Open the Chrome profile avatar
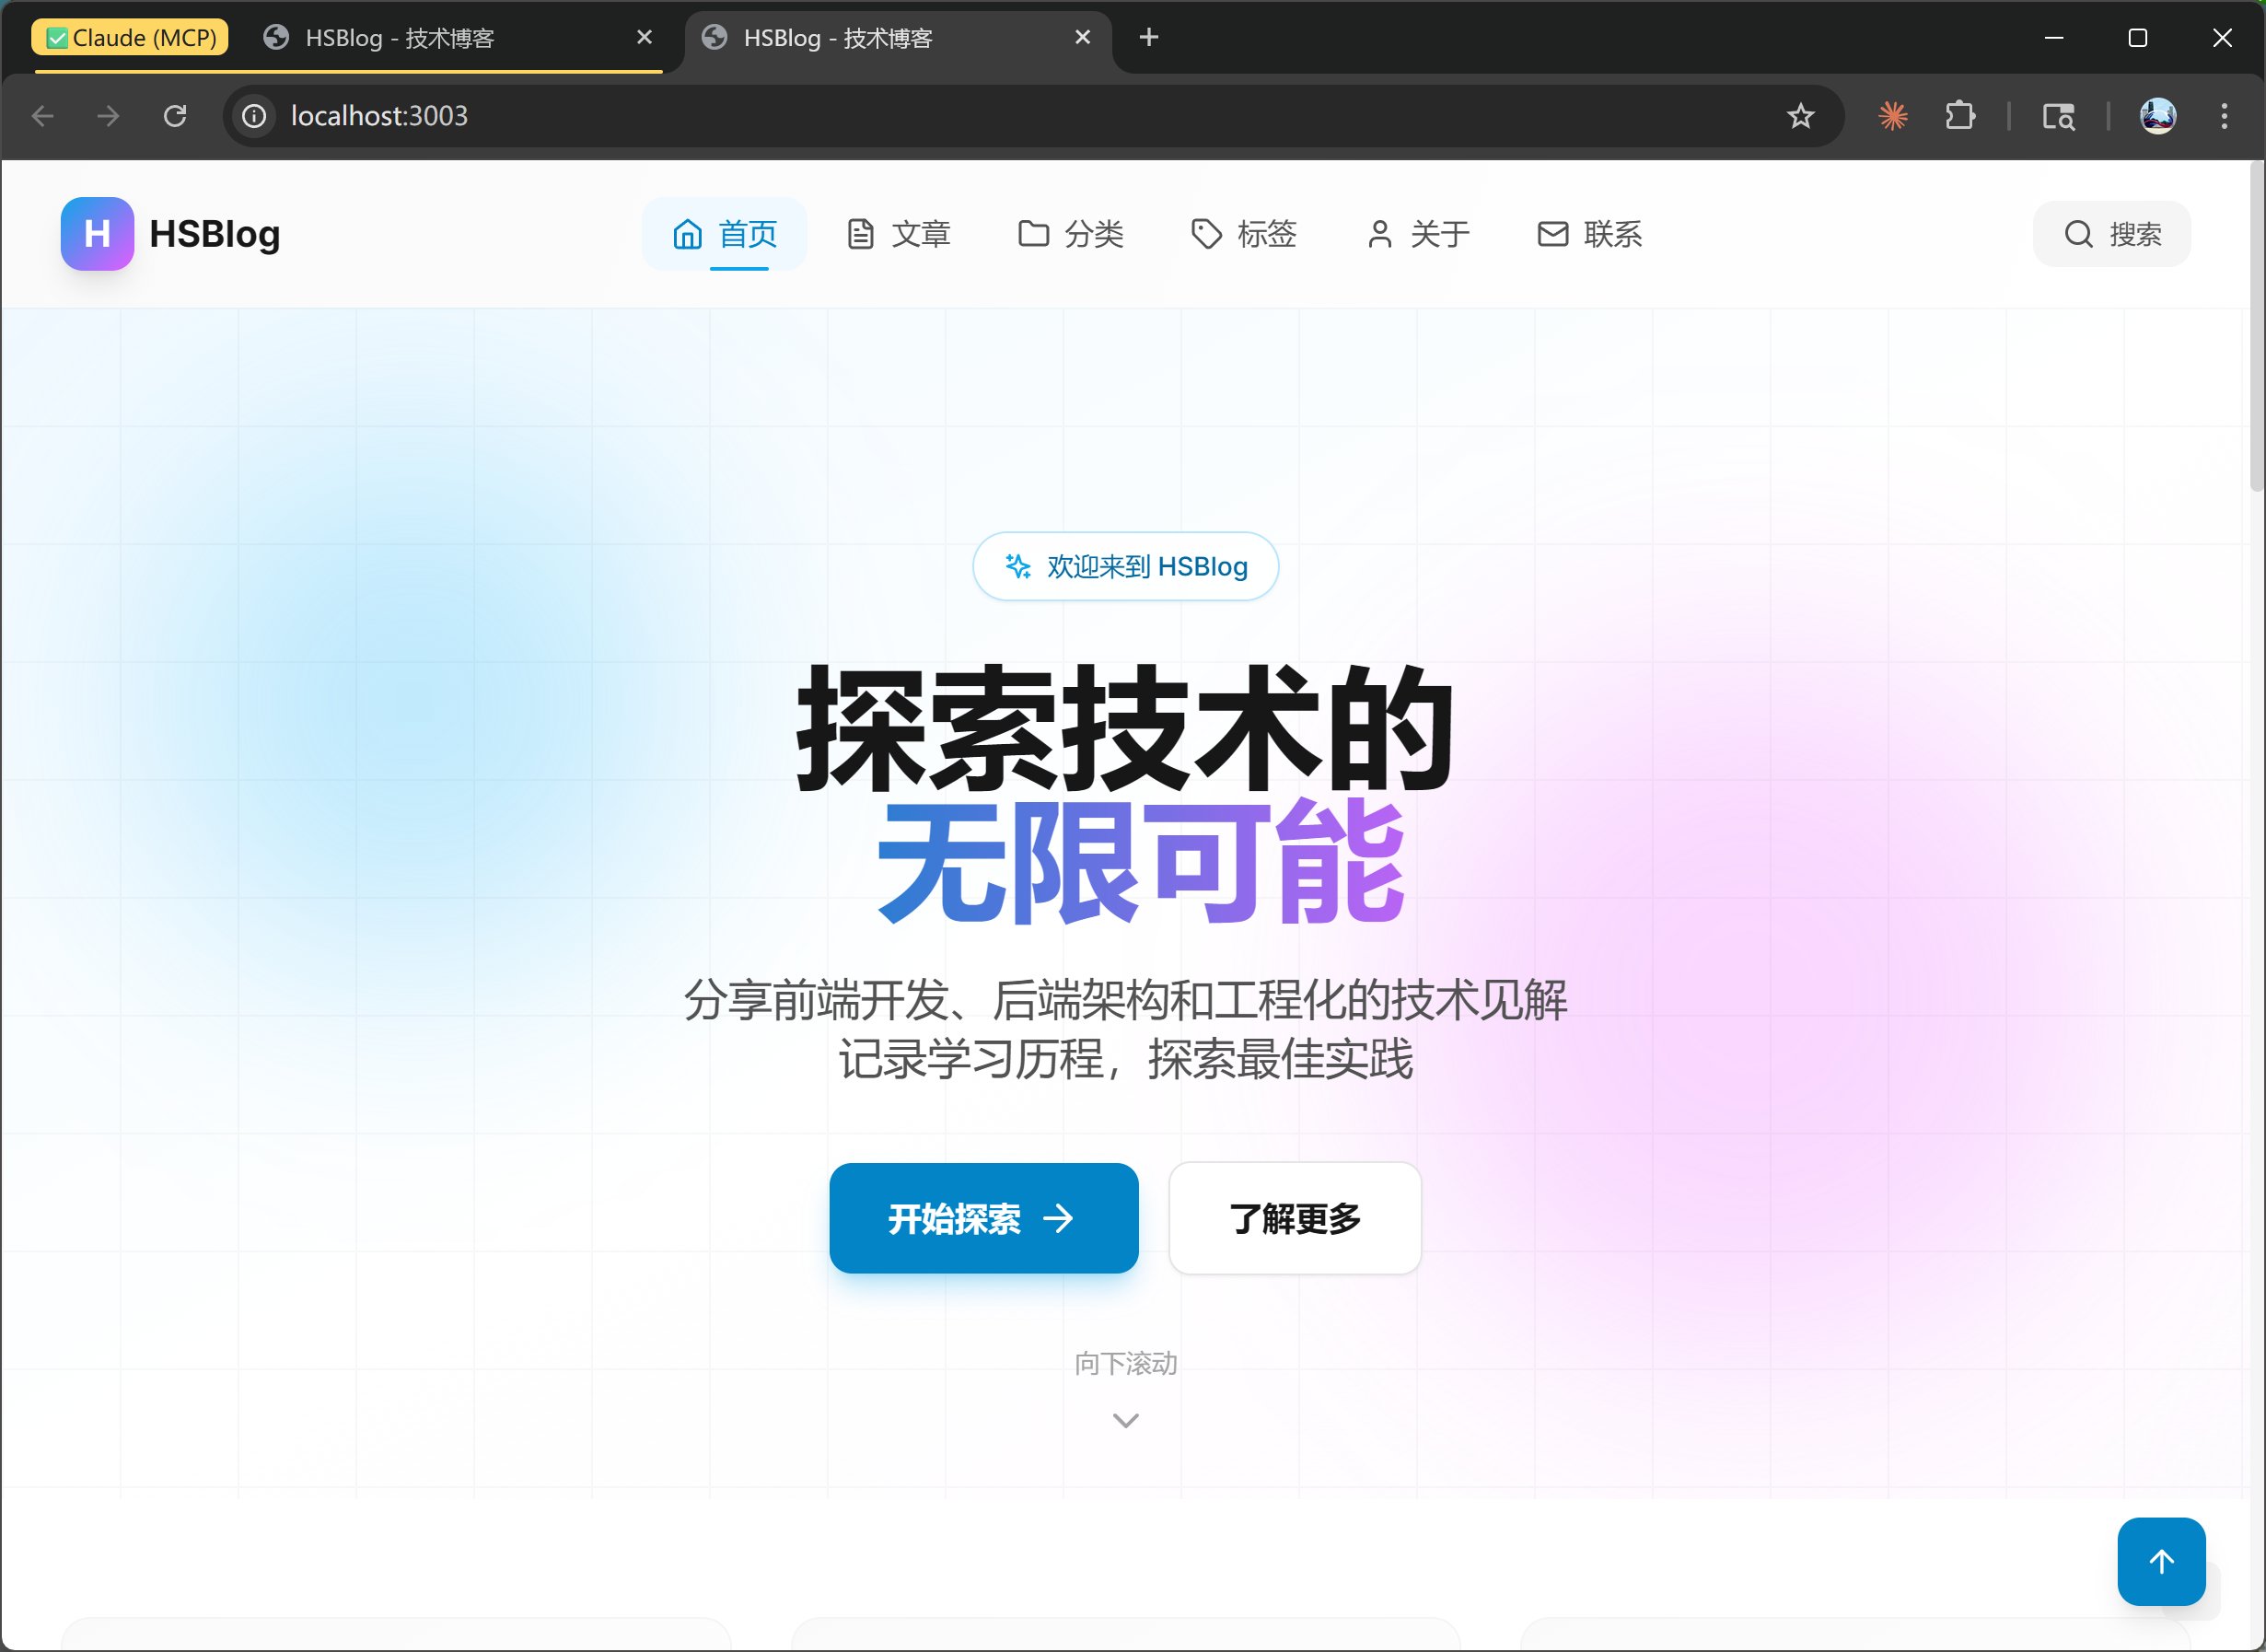Viewport: 2266px width, 1652px height. 2157,116
